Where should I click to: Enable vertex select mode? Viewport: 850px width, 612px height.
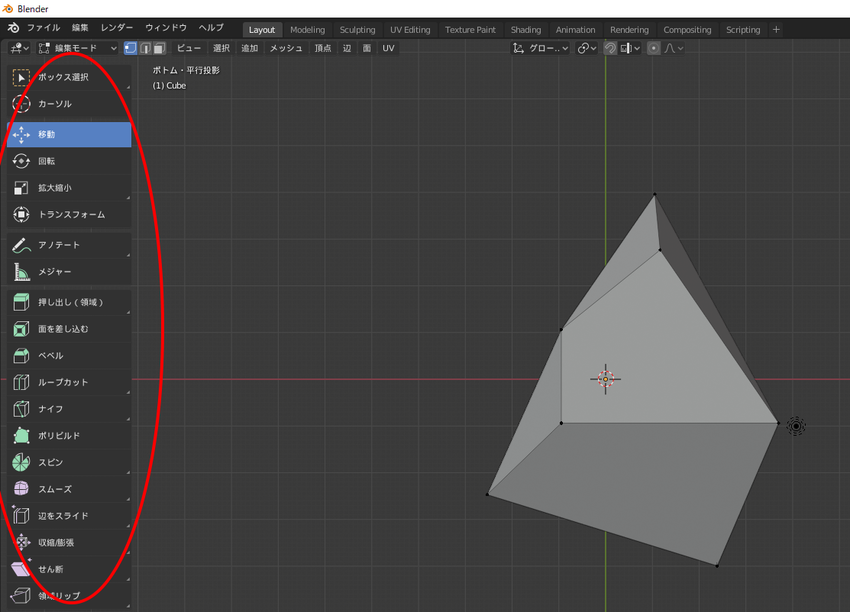pyautogui.click(x=130, y=48)
